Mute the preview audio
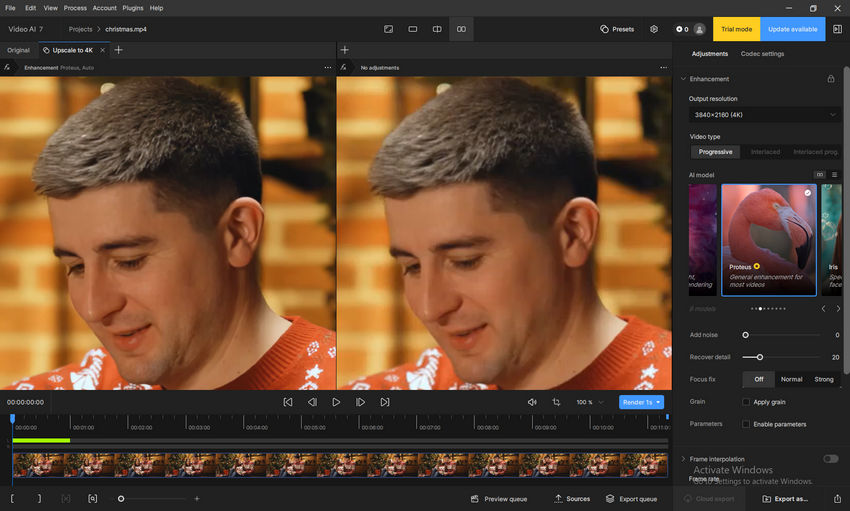The image size is (850, 511). tap(532, 402)
